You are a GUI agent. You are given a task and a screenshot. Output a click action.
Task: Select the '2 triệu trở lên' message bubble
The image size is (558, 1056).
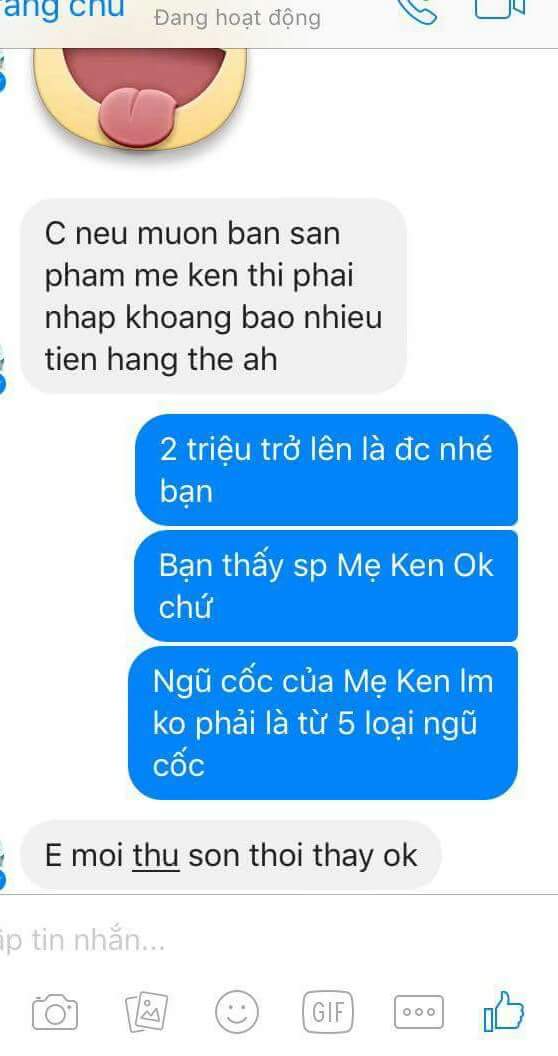click(326, 469)
